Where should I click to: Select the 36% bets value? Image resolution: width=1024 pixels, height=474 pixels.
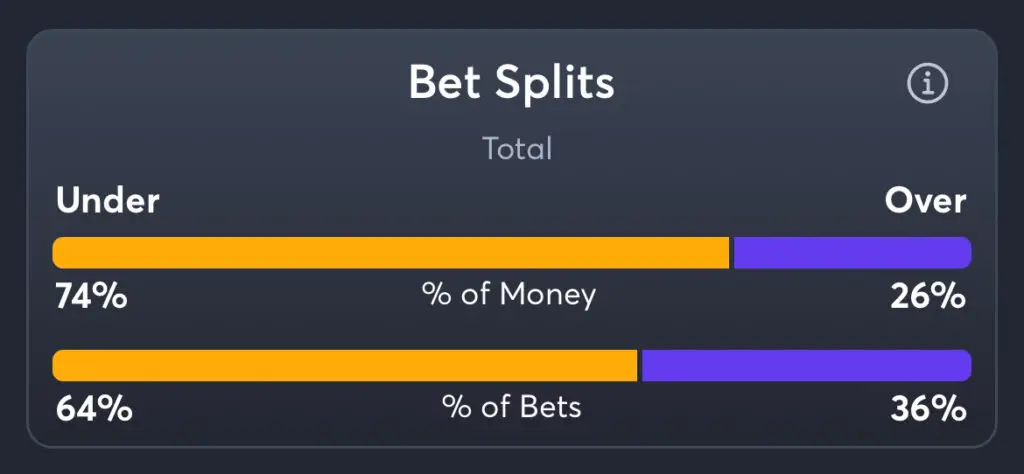click(x=928, y=409)
